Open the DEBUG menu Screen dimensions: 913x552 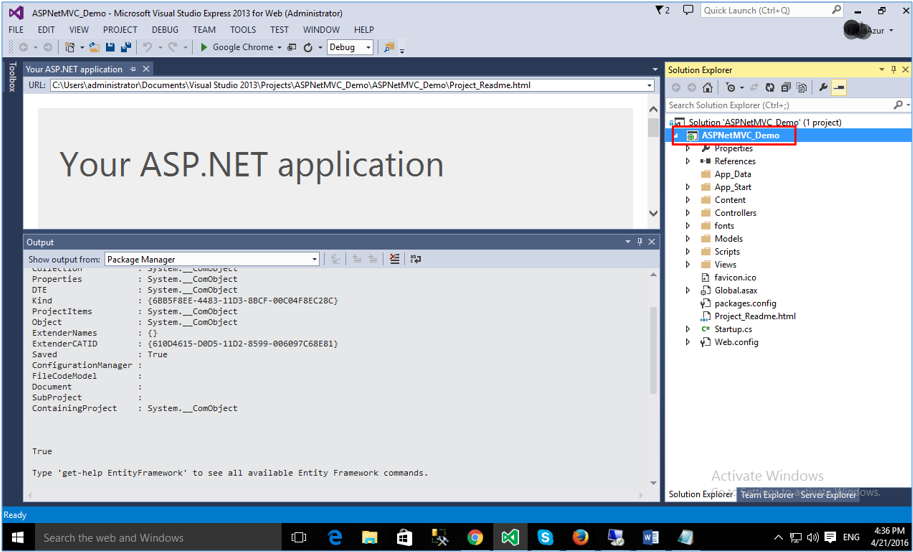(x=165, y=30)
